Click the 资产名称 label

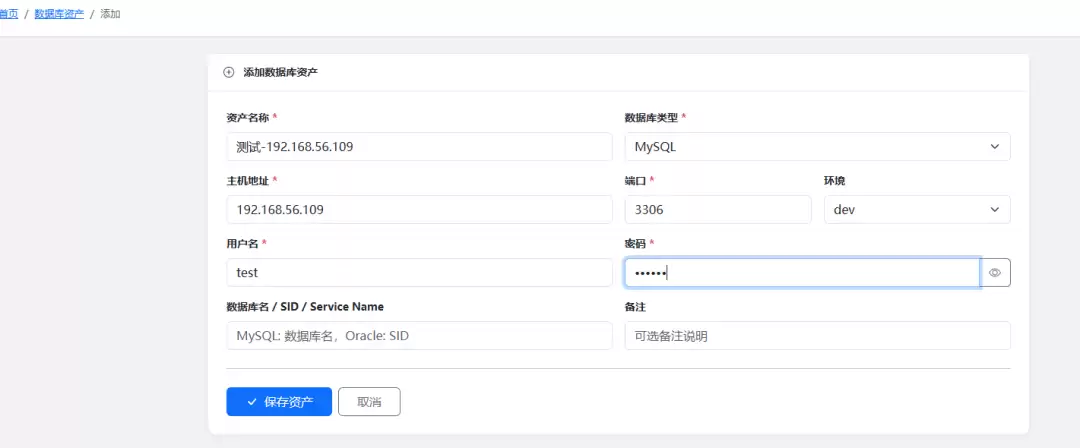coord(248,117)
